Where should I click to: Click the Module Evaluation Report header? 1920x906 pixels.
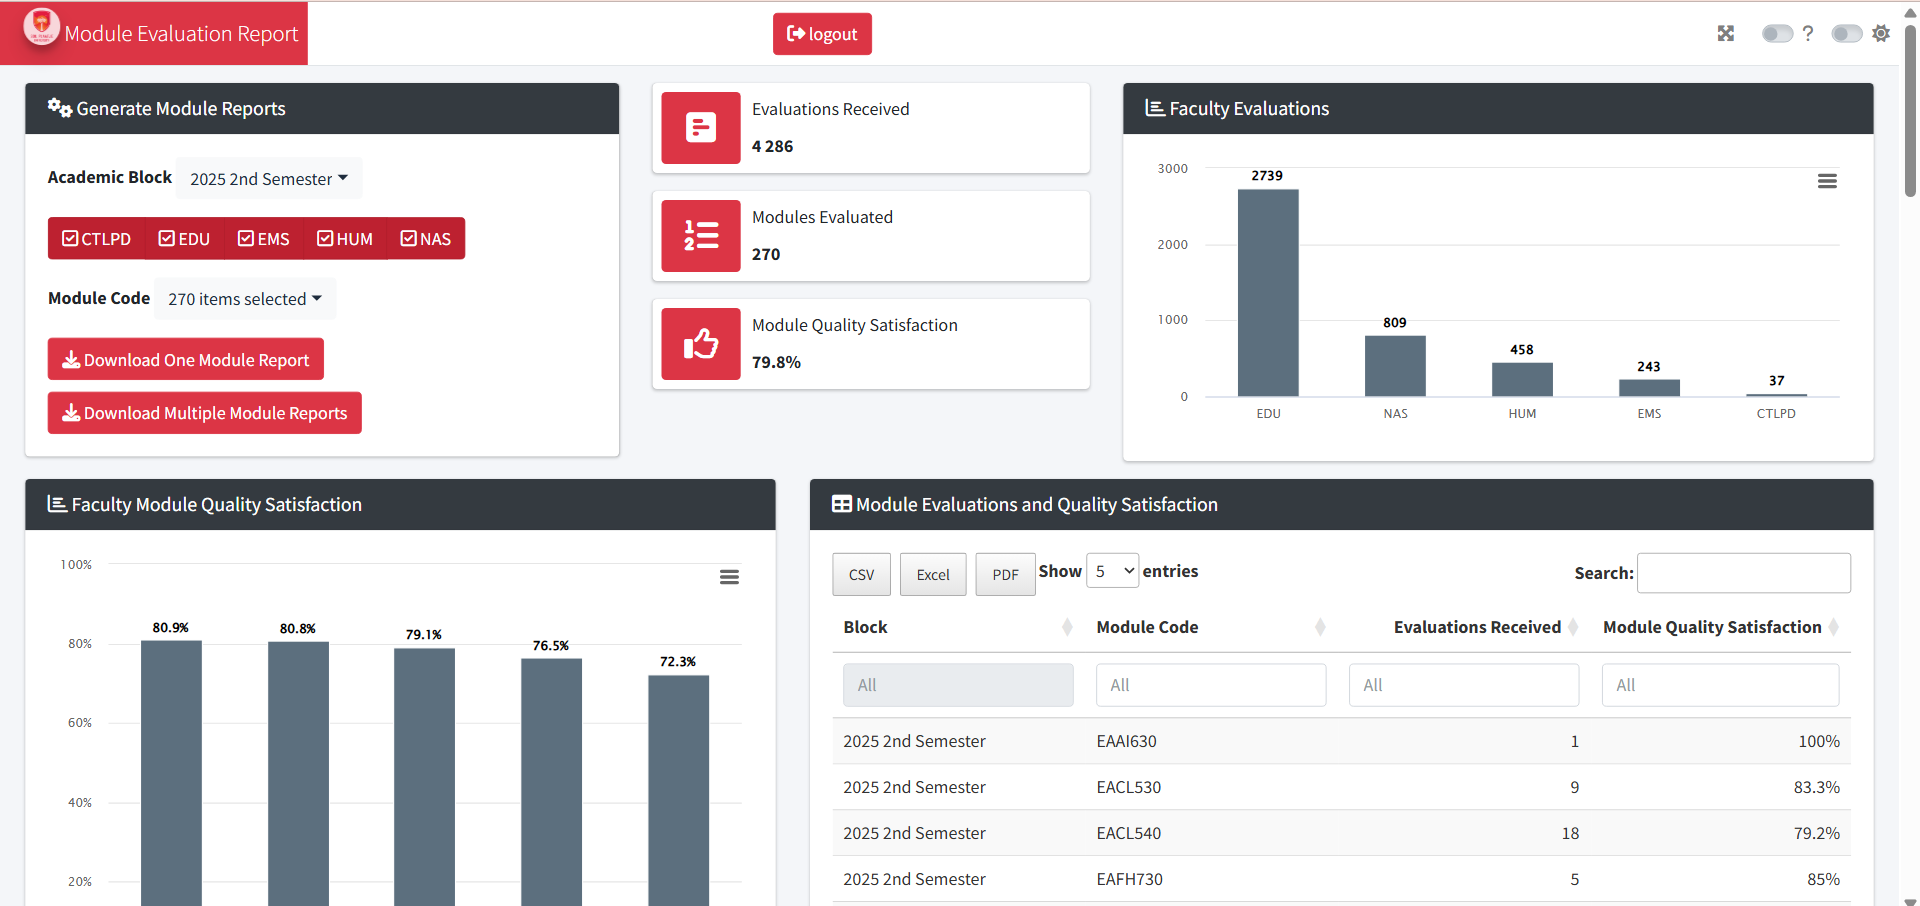coord(180,33)
